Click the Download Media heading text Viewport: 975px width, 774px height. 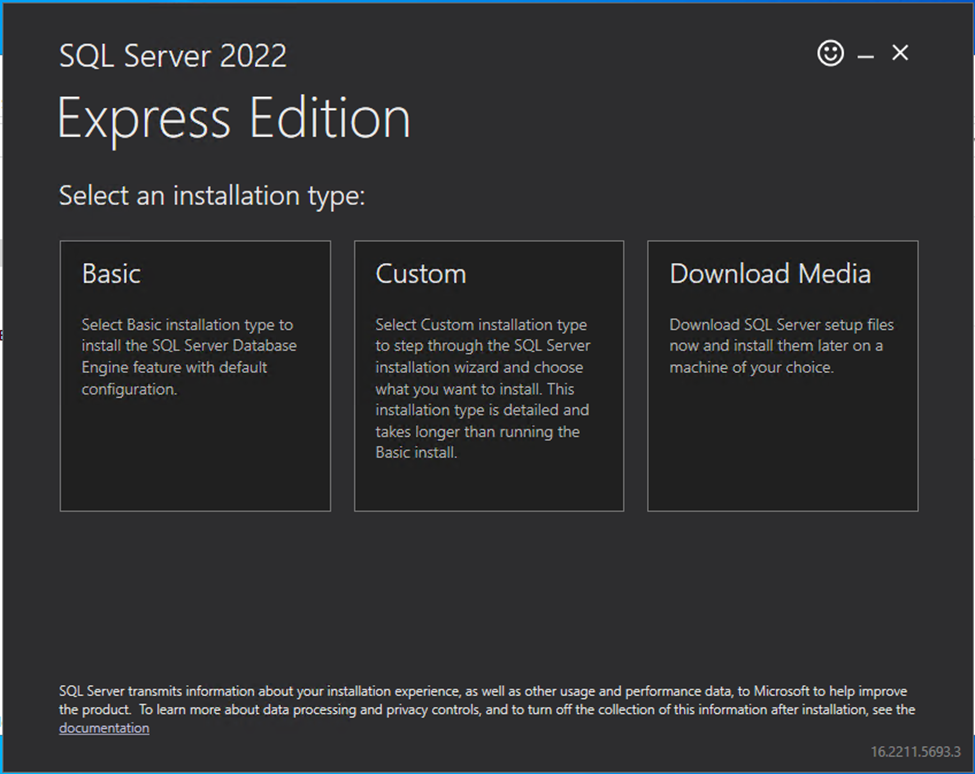coord(770,274)
